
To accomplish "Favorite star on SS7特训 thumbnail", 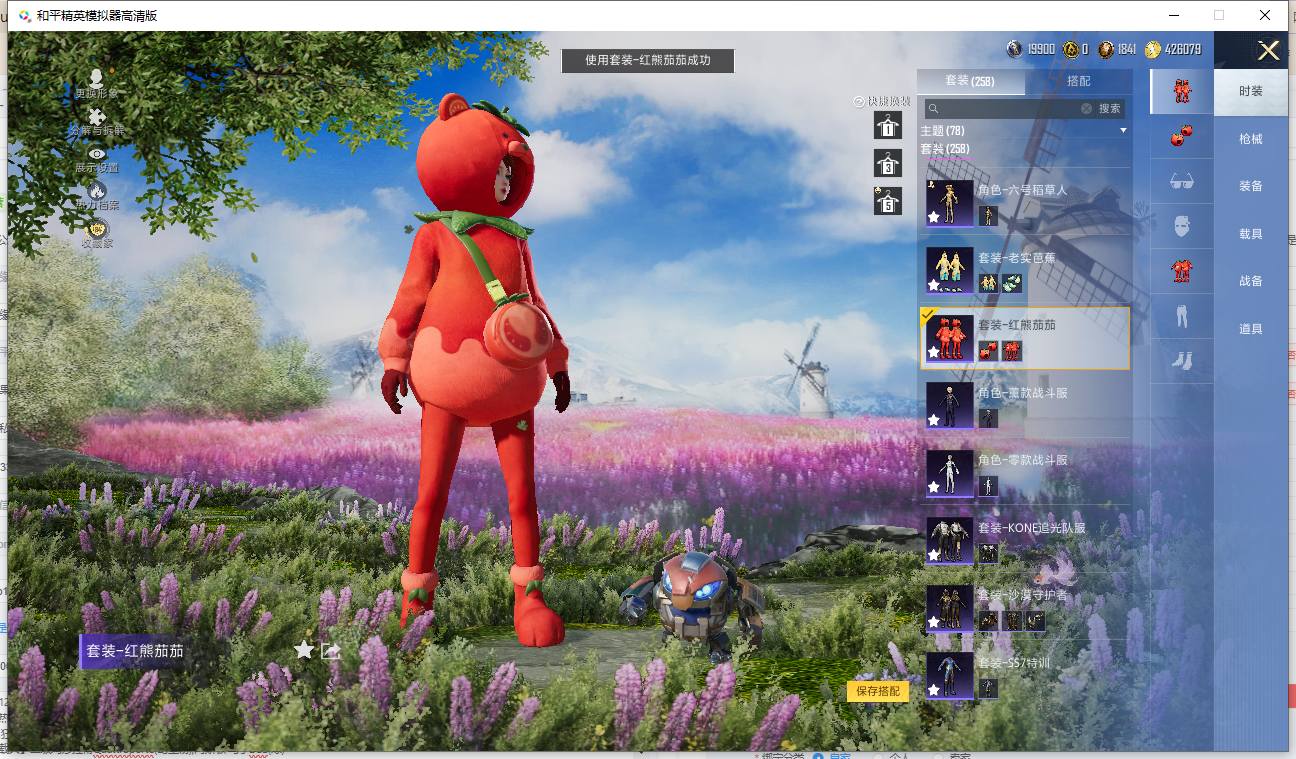I will (x=934, y=689).
